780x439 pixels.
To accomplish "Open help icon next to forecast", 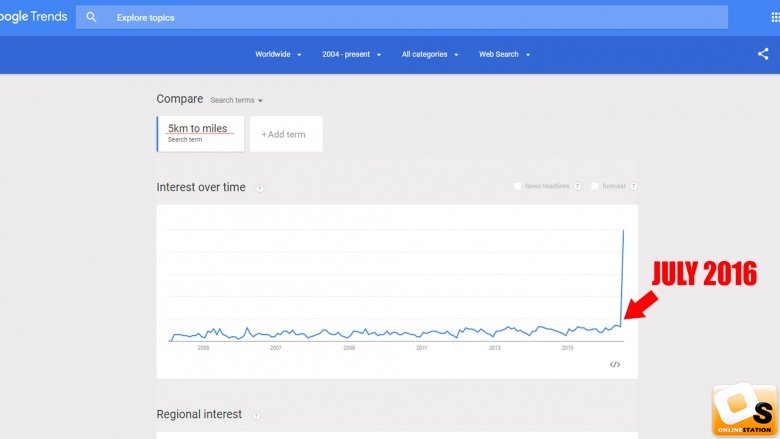I will coord(634,186).
